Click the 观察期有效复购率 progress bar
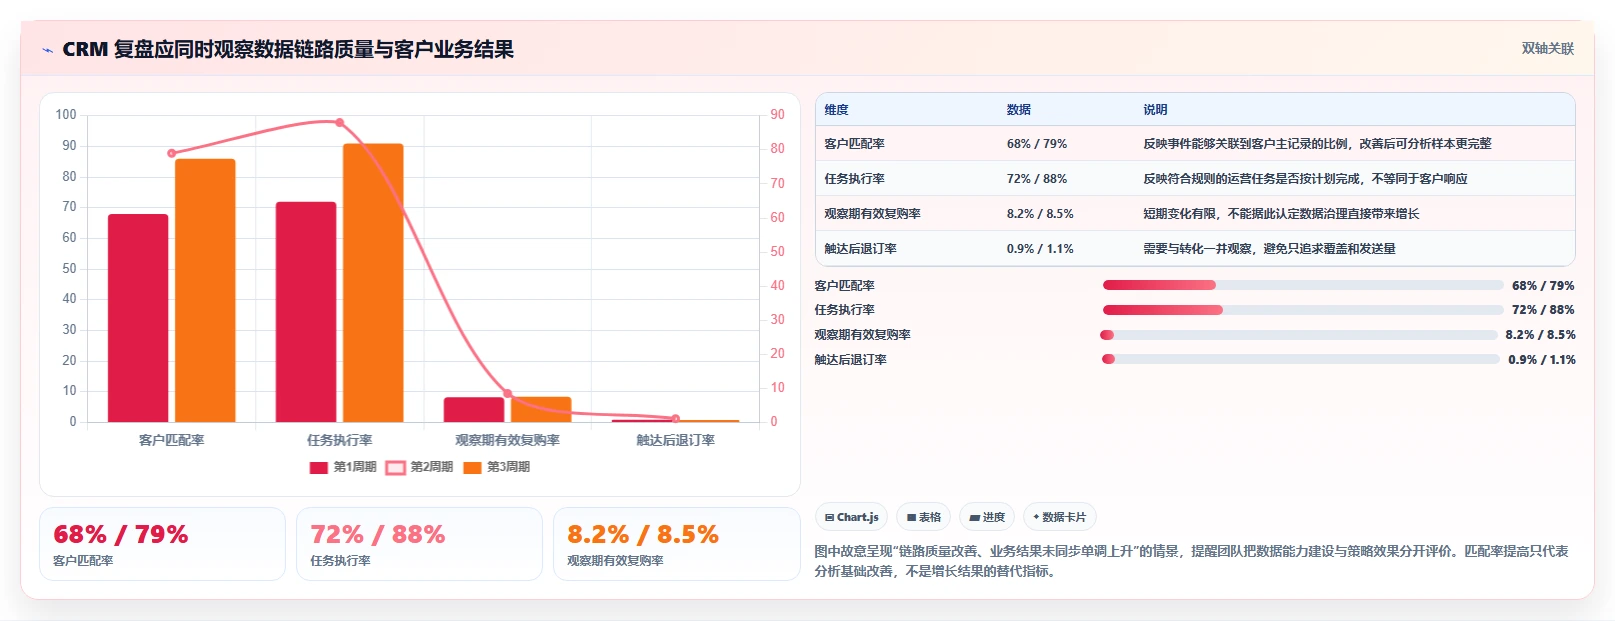 click(1299, 335)
